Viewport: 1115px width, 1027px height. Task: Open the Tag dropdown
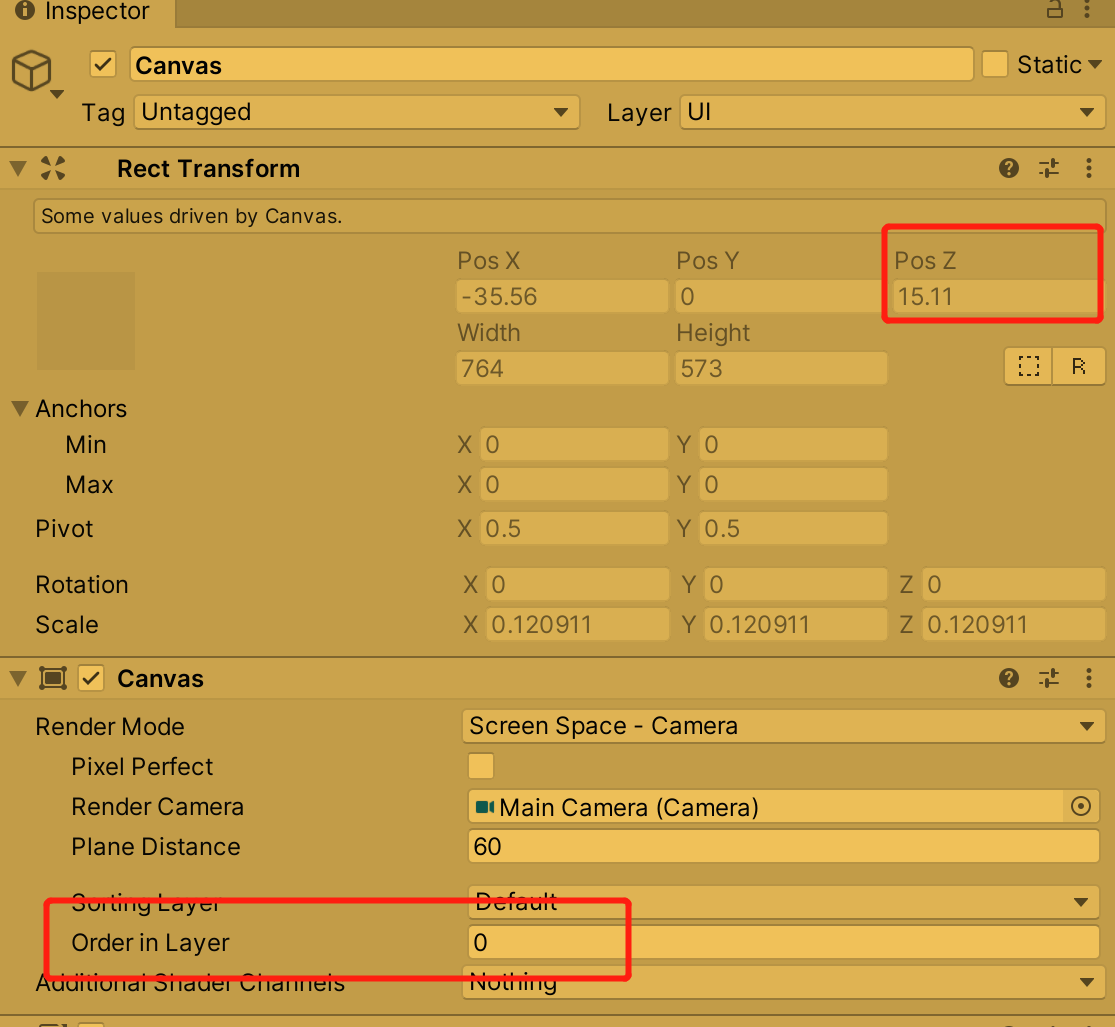coord(357,112)
